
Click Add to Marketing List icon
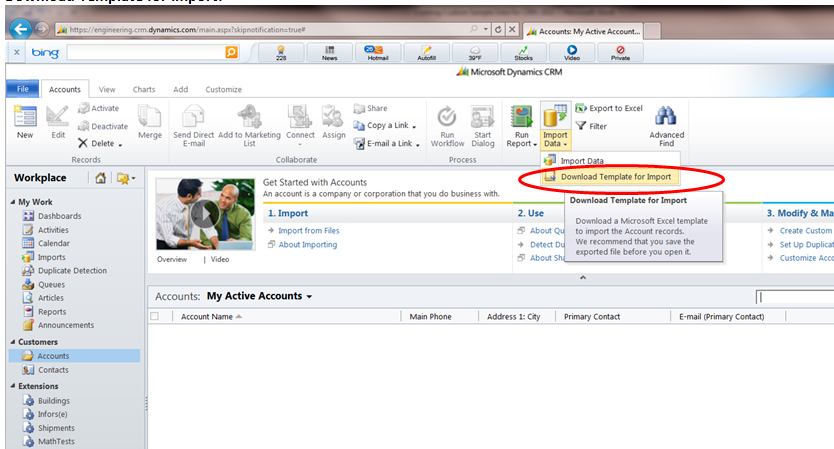tap(249, 116)
